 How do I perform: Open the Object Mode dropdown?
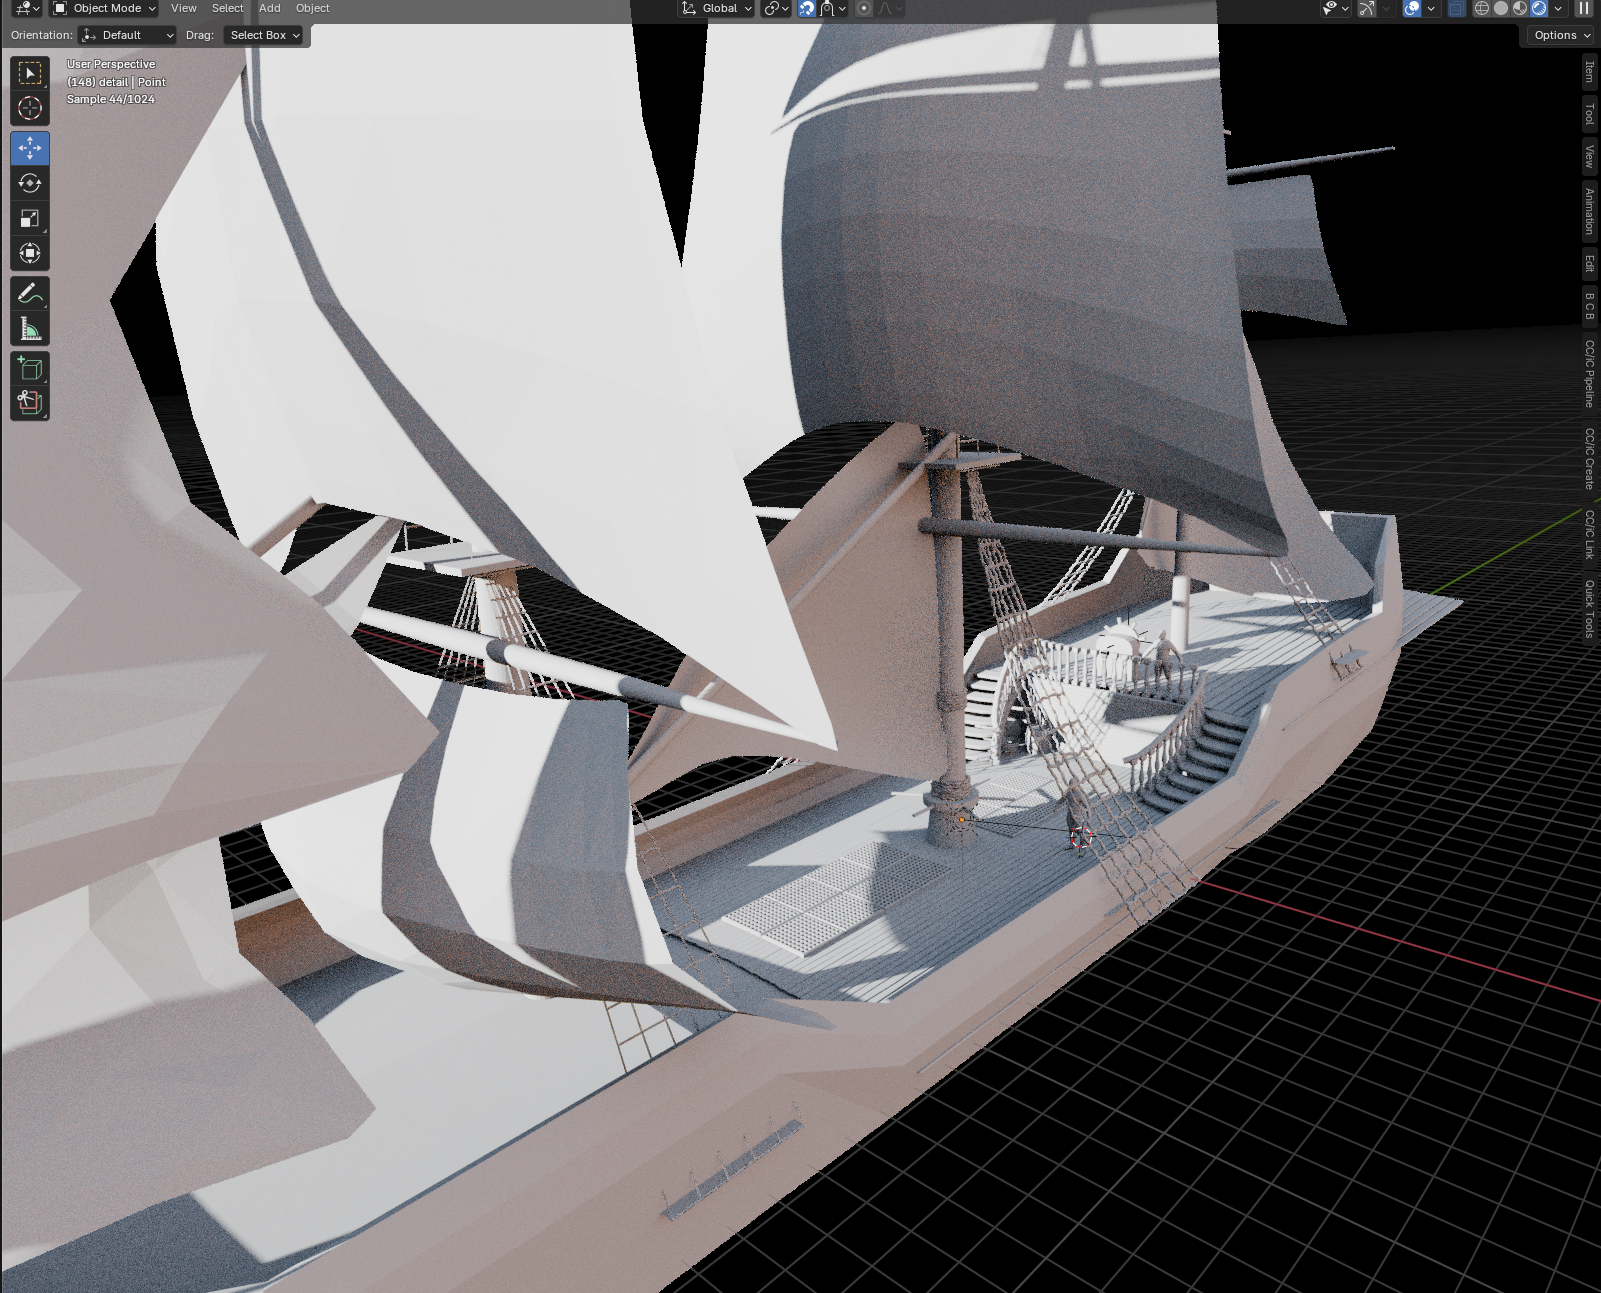click(x=105, y=9)
